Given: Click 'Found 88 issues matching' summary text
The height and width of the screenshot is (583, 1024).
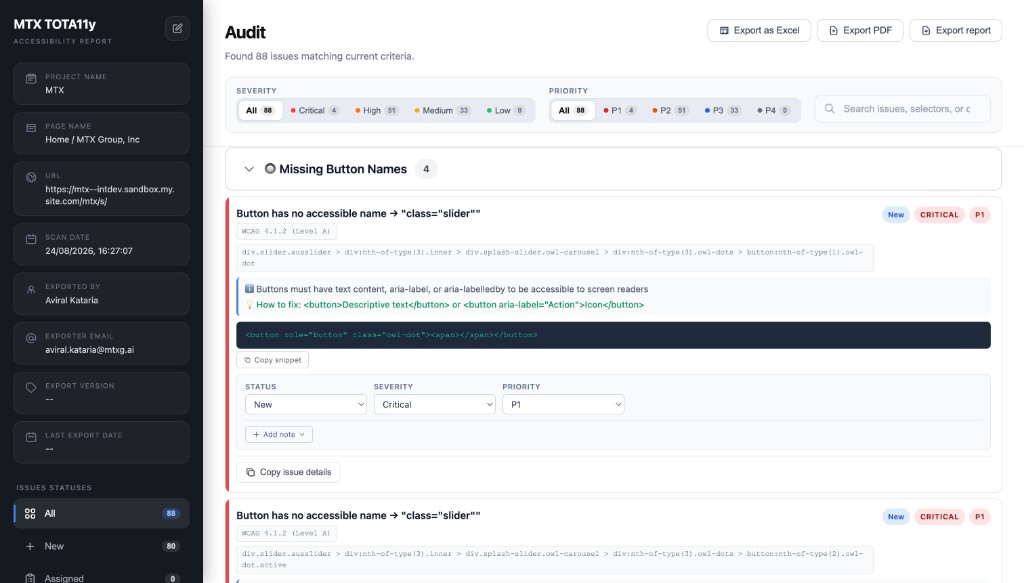Looking at the screenshot, I should tap(319, 56).
